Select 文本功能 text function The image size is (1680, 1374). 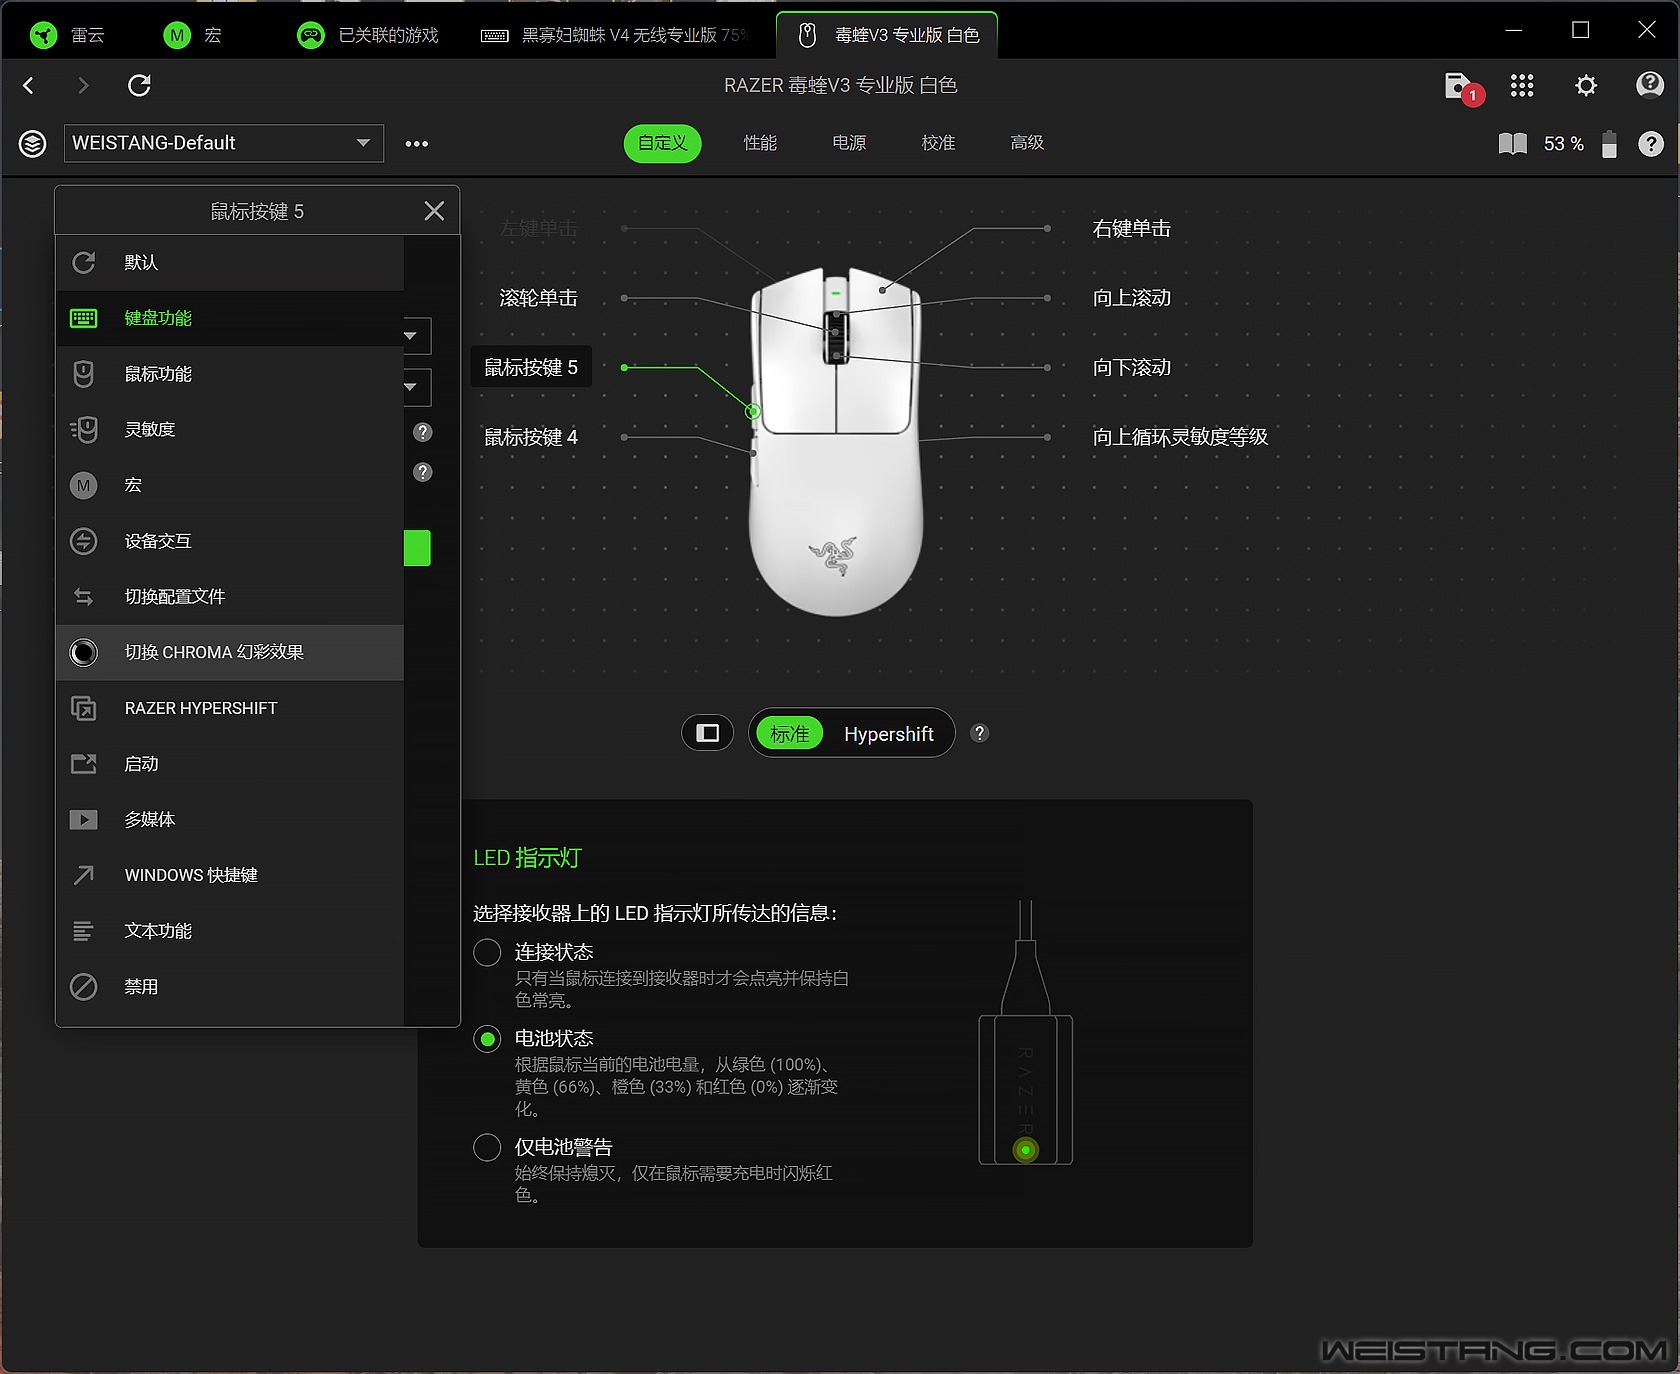(230, 931)
